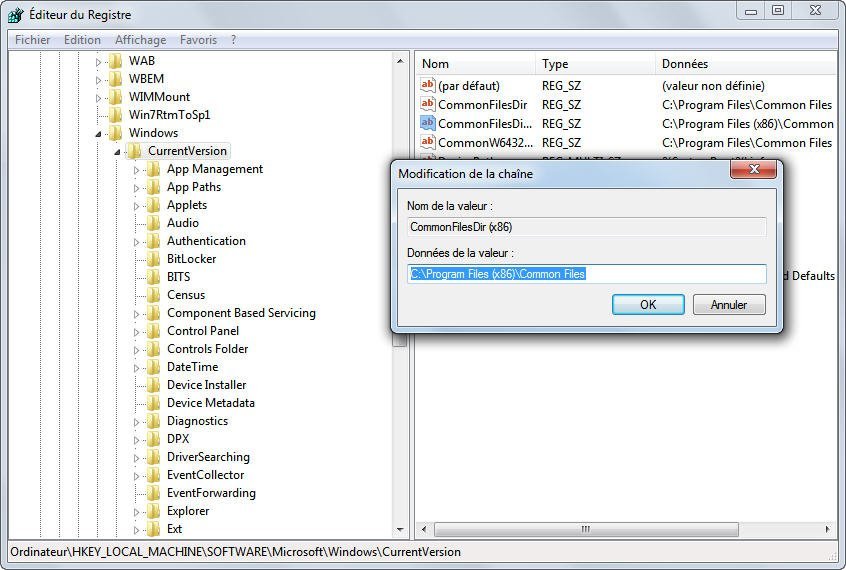The height and width of the screenshot is (570, 846).
Task: Open the Affichage menu
Action: tap(140, 40)
